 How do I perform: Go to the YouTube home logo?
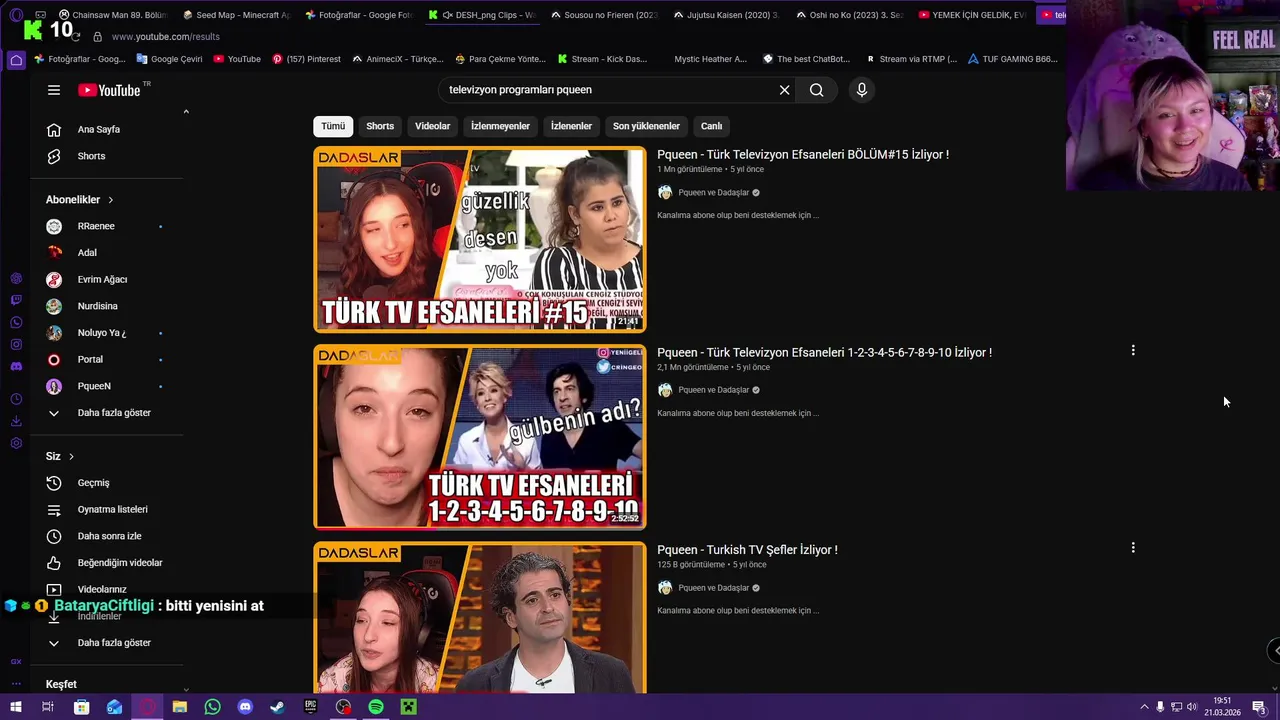pos(110,90)
